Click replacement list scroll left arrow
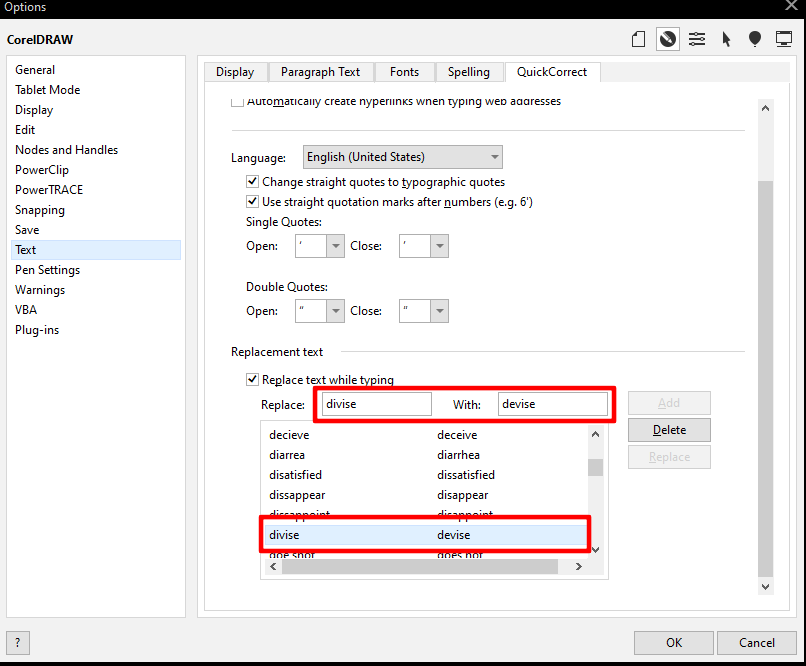Image resolution: width=806 pixels, height=666 pixels. [x=273, y=566]
